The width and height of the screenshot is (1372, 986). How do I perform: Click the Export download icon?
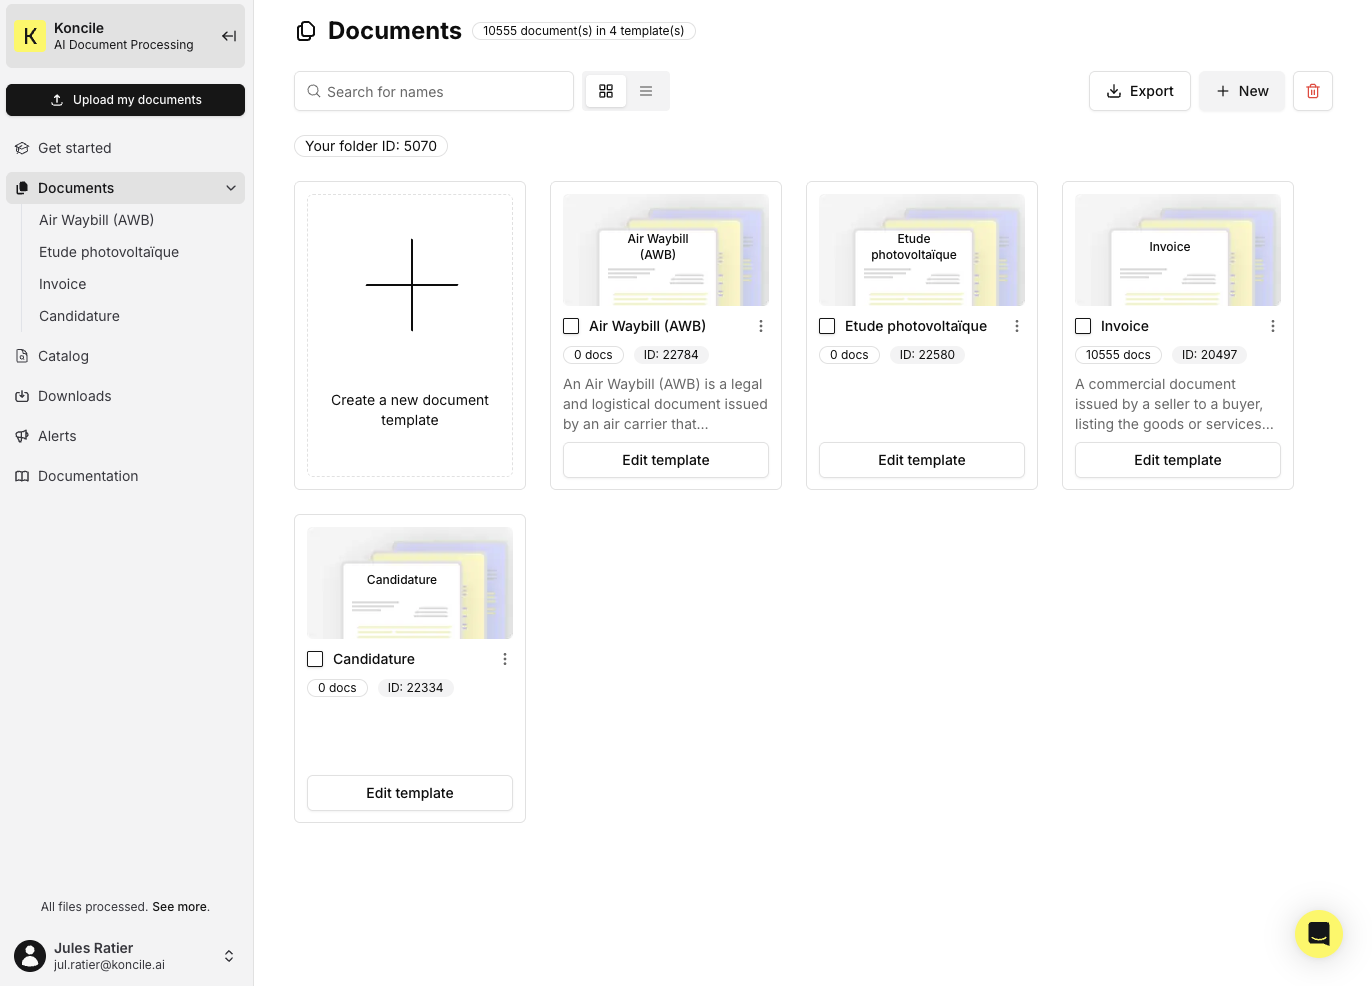1113,91
